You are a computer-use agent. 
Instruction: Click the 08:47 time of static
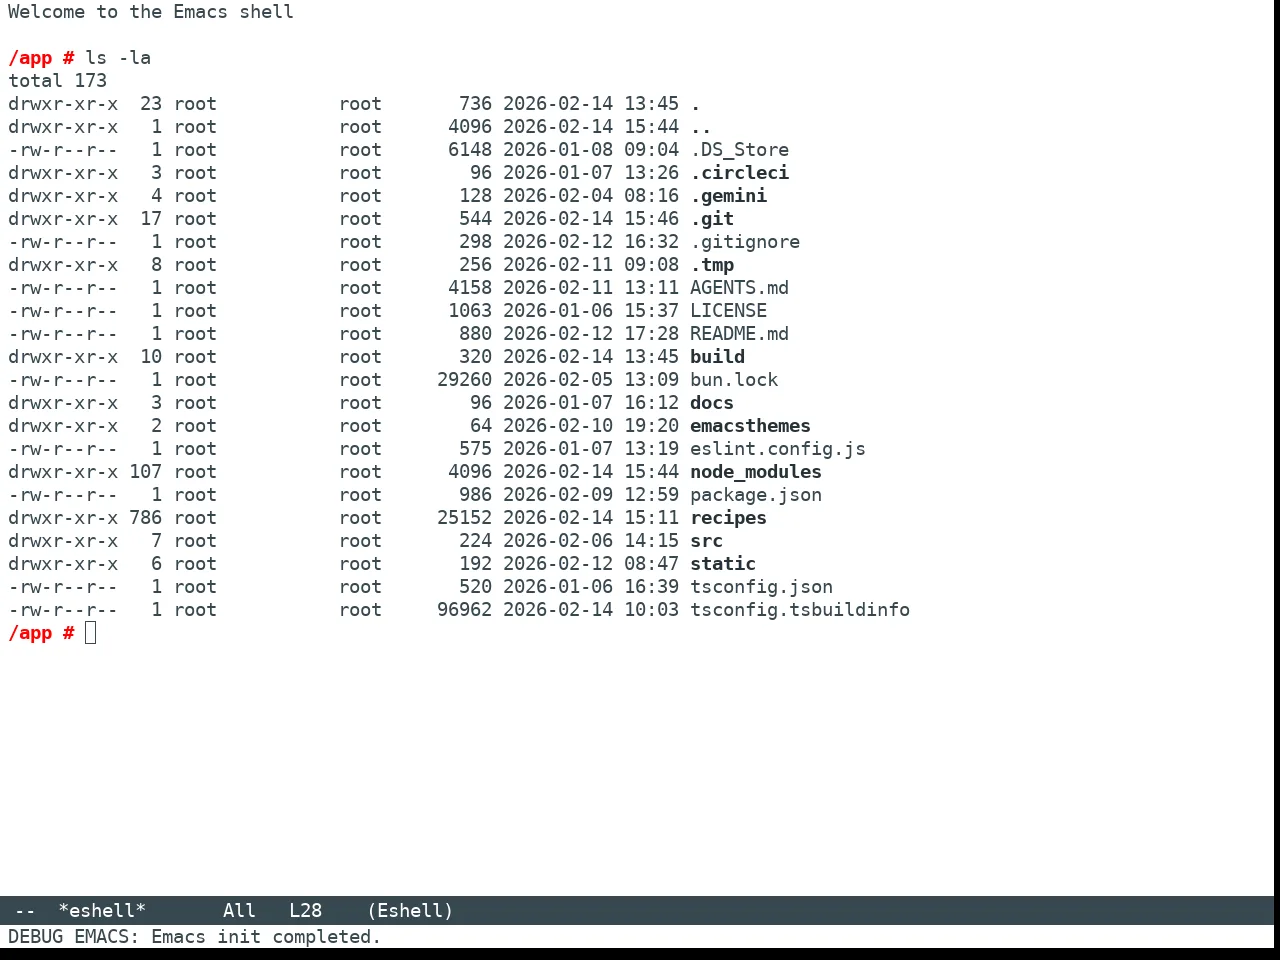651,564
